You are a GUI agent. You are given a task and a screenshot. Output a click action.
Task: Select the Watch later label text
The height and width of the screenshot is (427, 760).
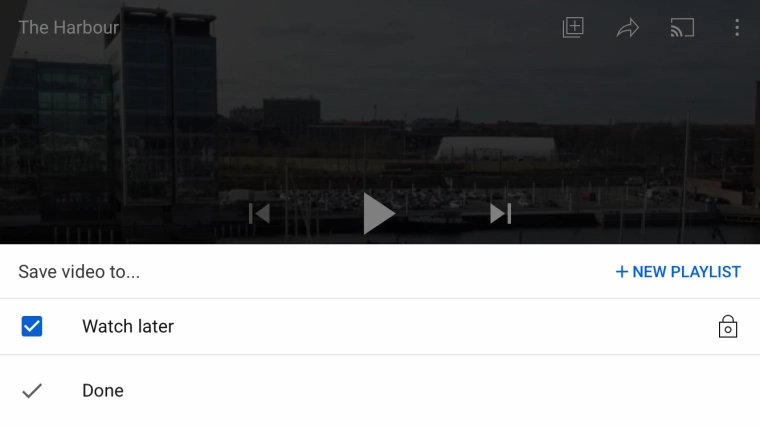coord(128,326)
